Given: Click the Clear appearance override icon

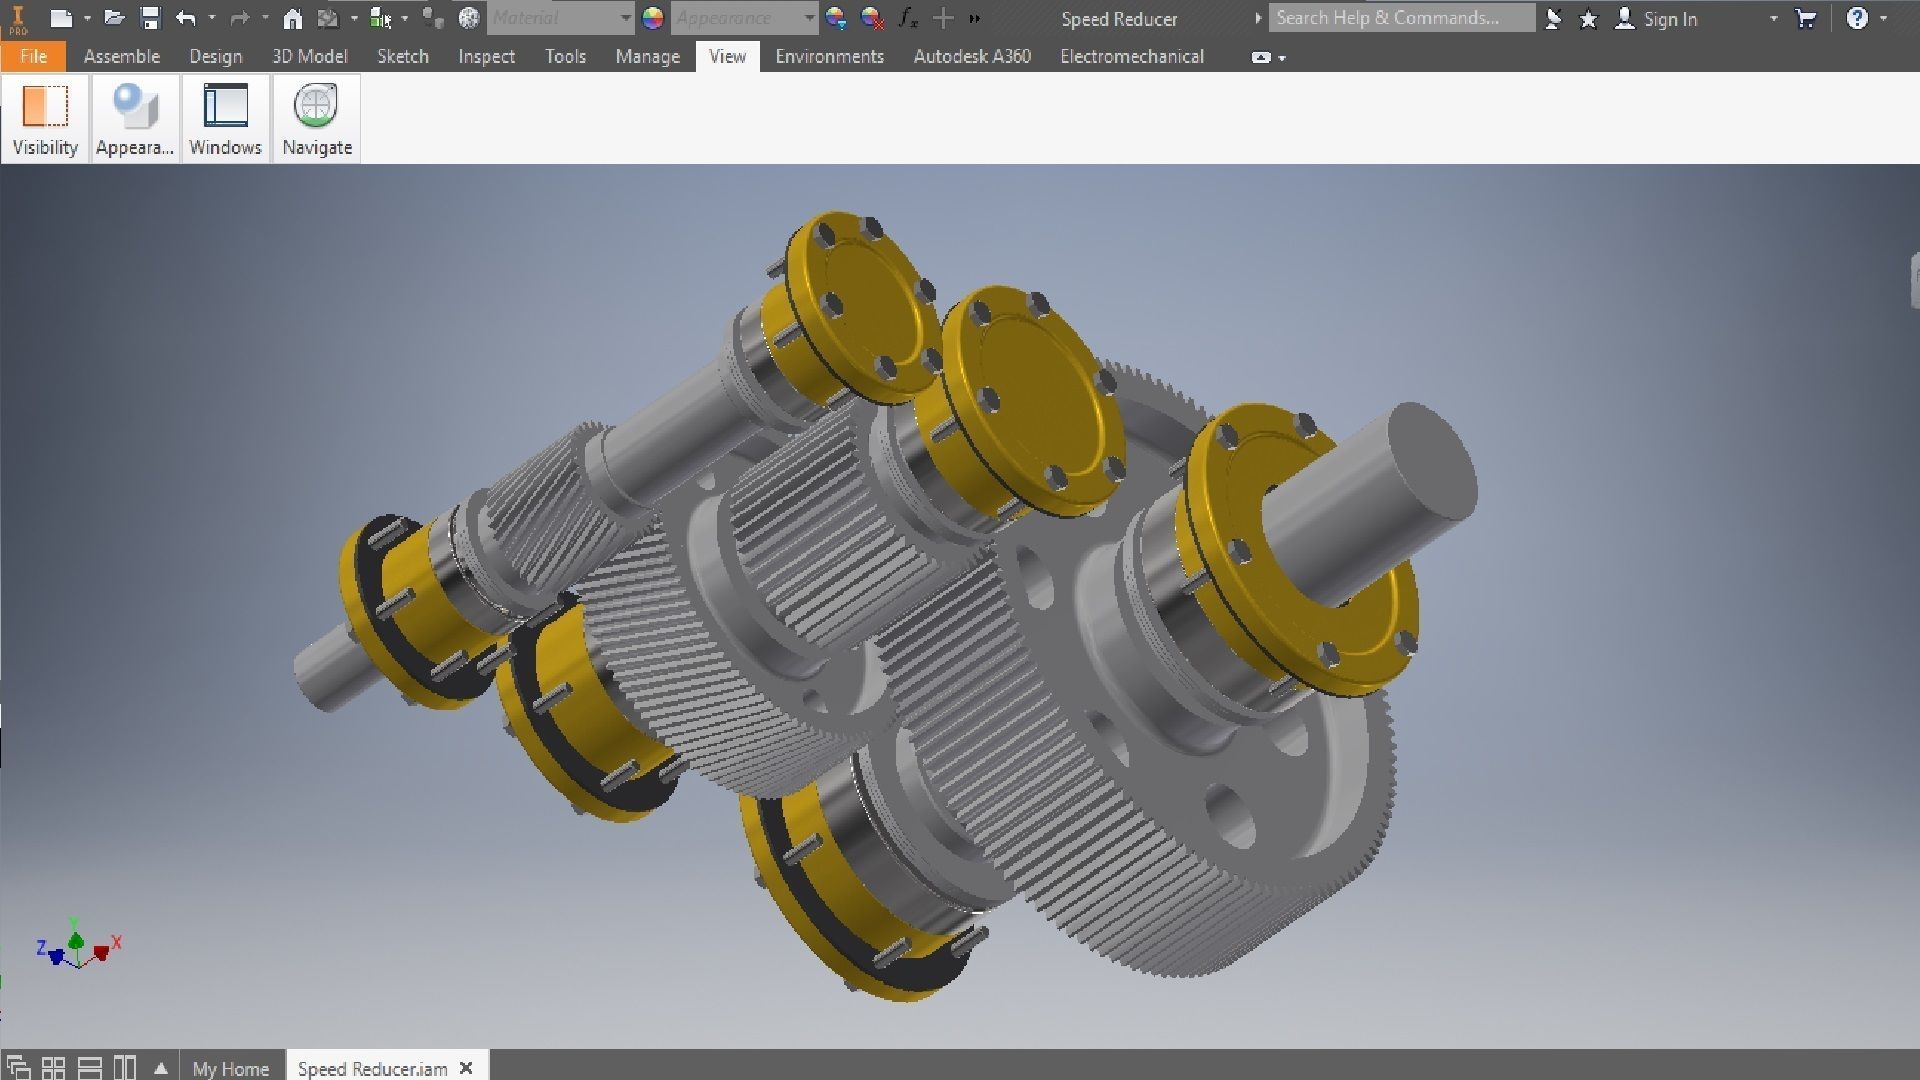Looking at the screenshot, I should click(872, 18).
